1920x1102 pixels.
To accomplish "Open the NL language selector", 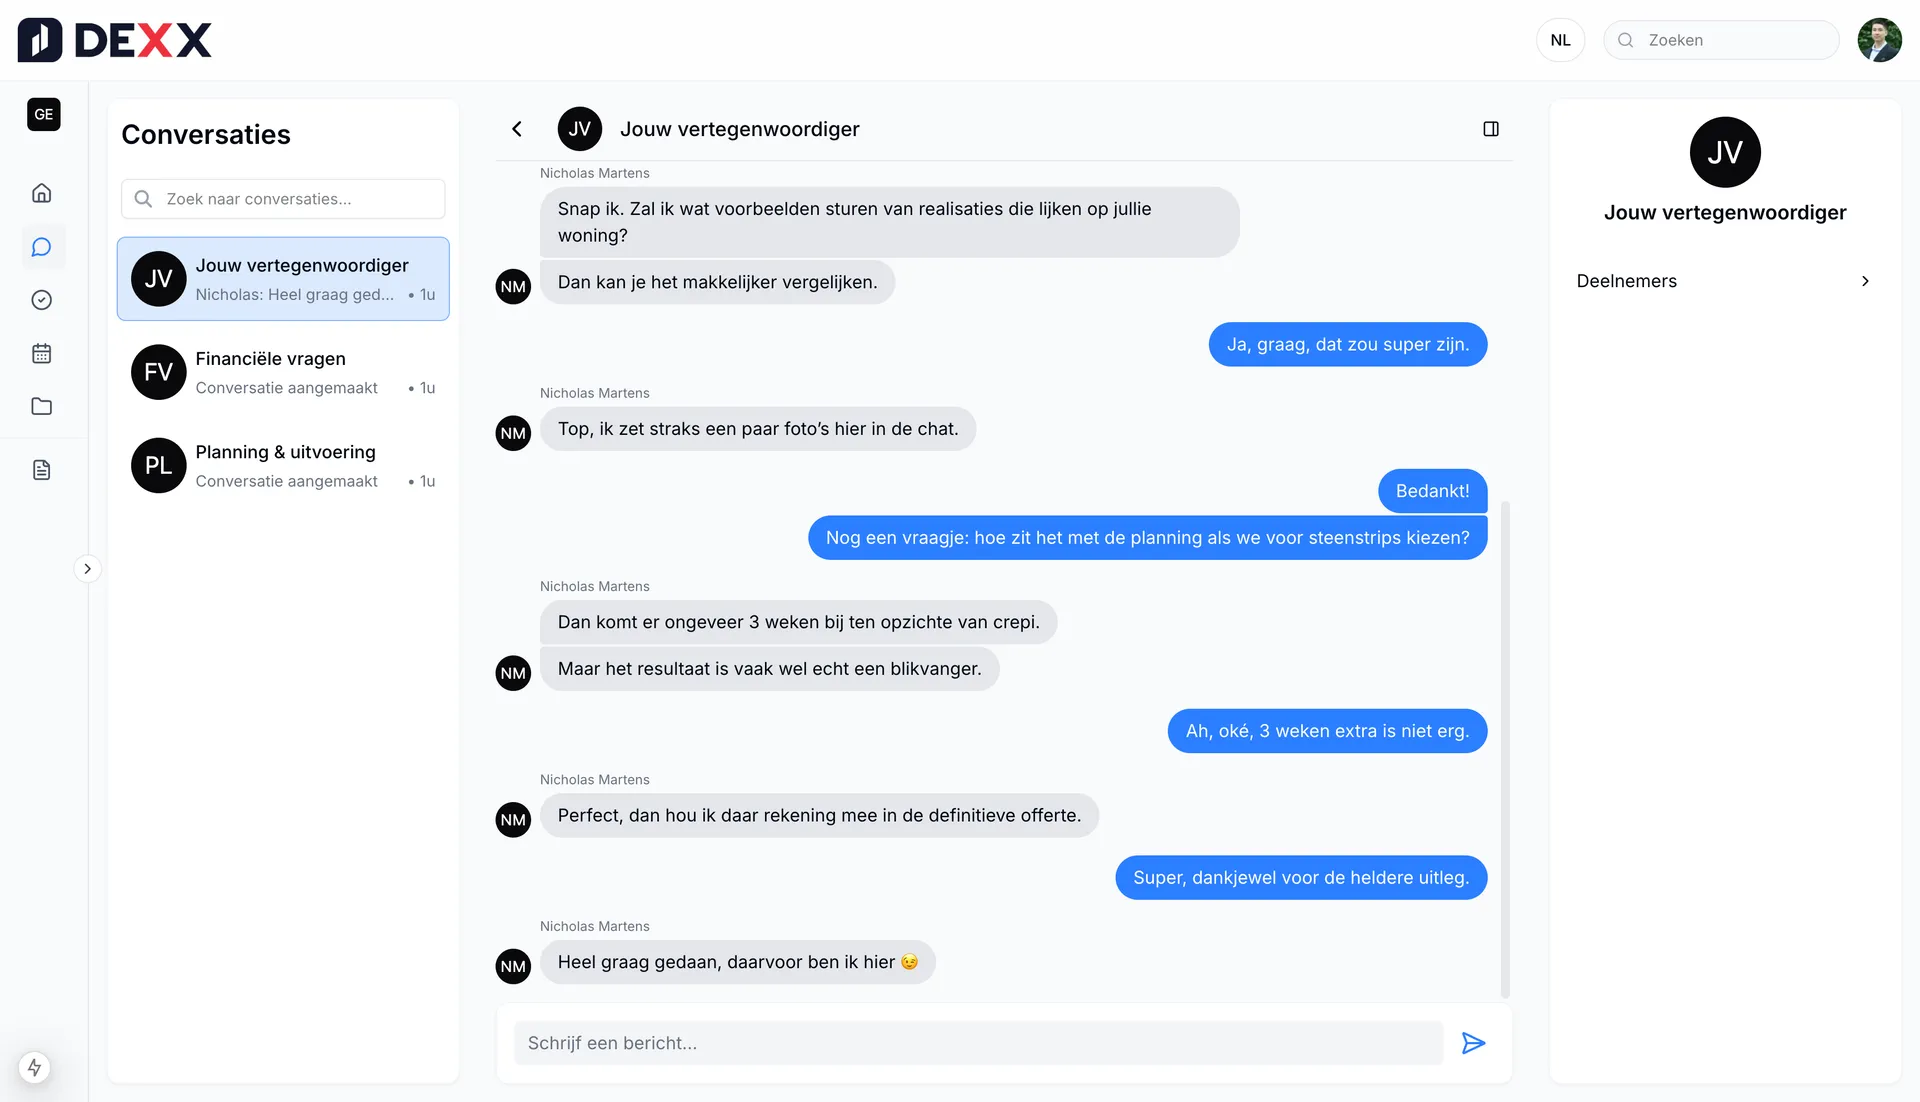I will click(1560, 40).
